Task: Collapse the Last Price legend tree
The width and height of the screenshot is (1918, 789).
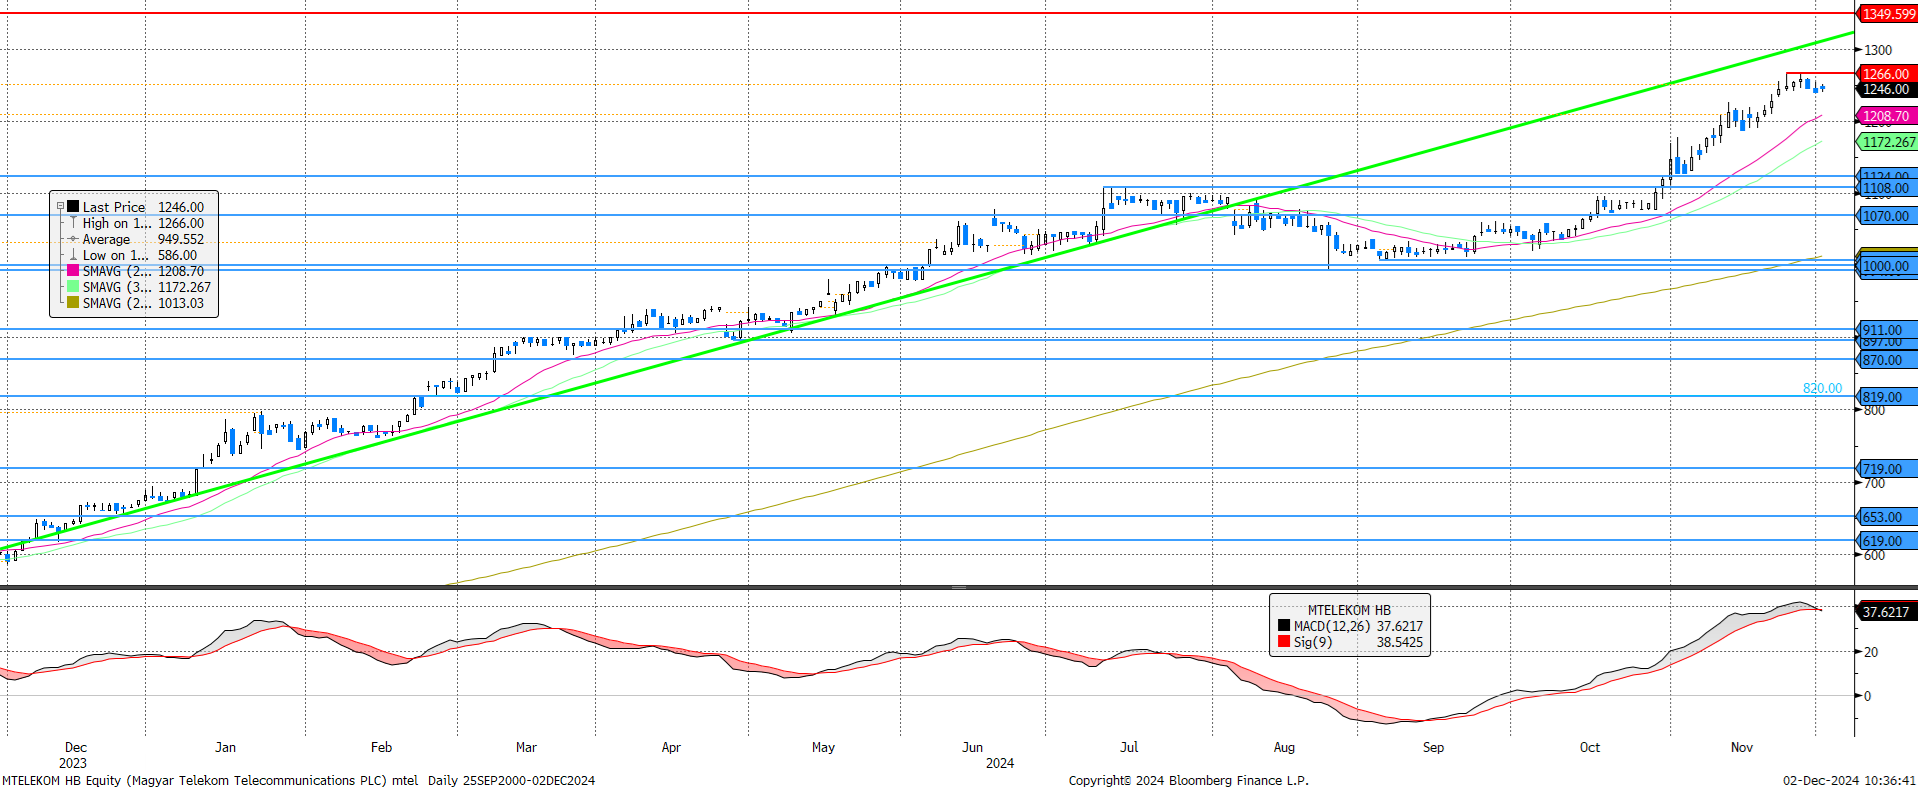Action: [x=60, y=207]
